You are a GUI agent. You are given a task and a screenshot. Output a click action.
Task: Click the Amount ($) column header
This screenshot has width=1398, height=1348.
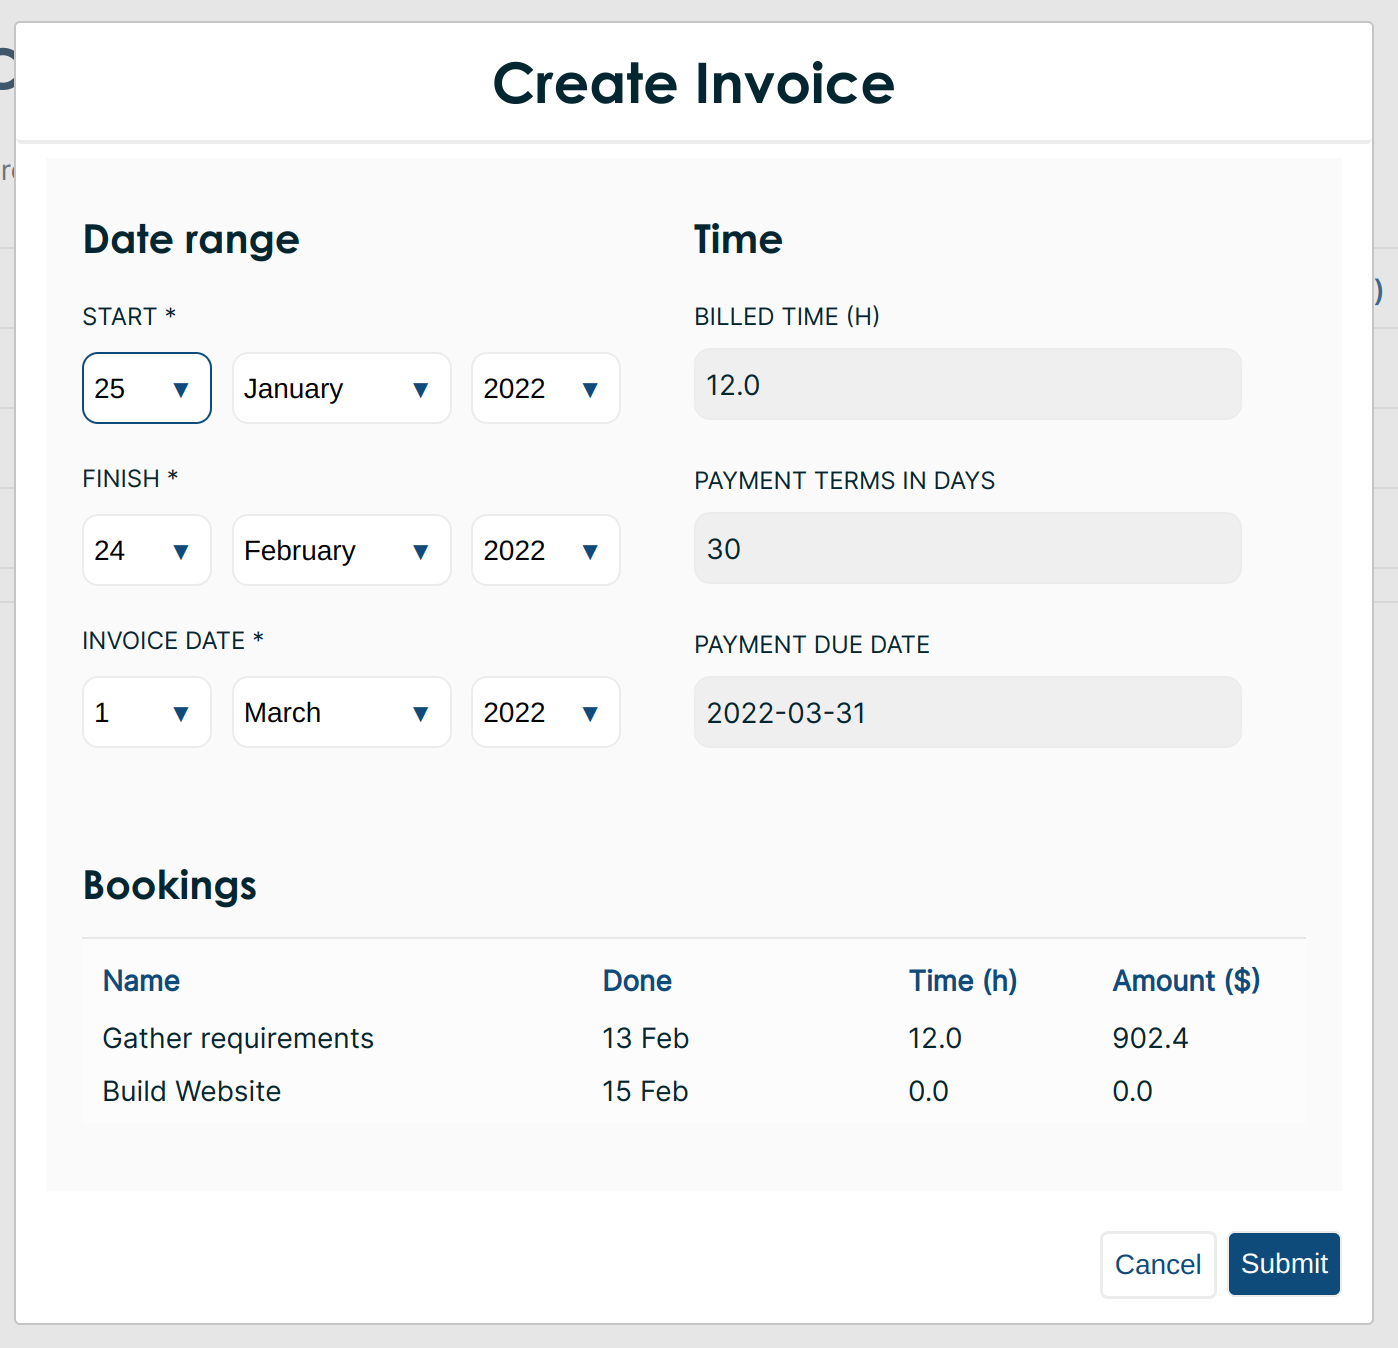pos(1186,981)
